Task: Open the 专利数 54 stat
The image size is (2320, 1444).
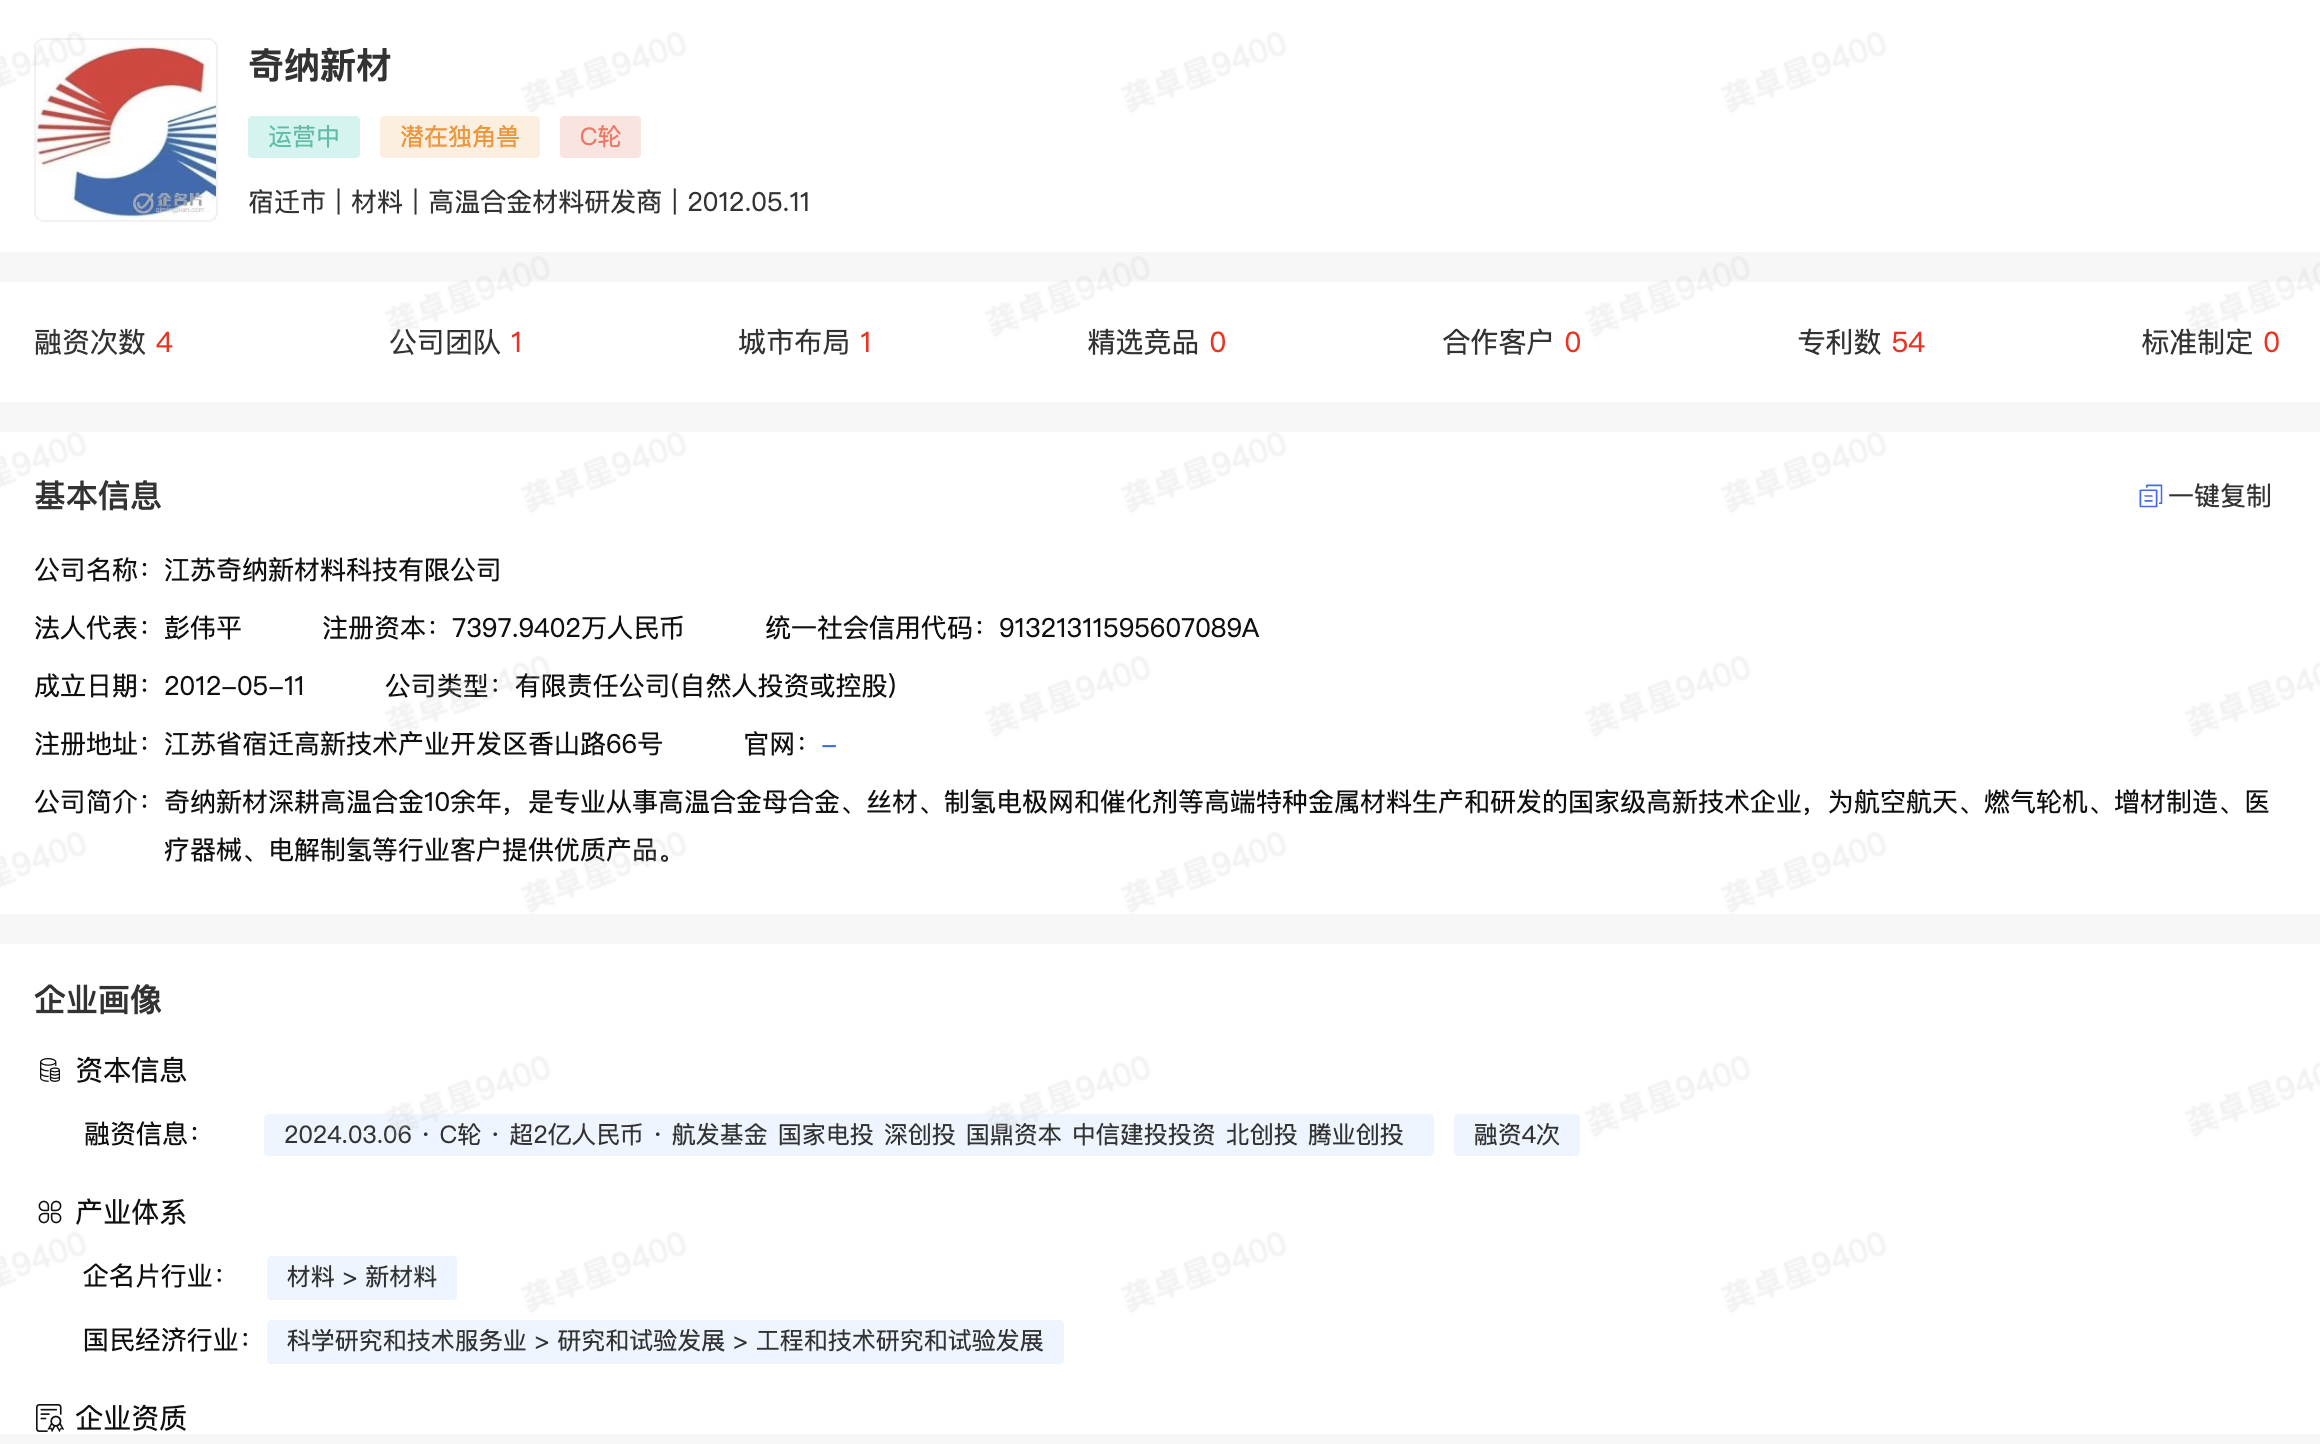Action: coord(1861,342)
